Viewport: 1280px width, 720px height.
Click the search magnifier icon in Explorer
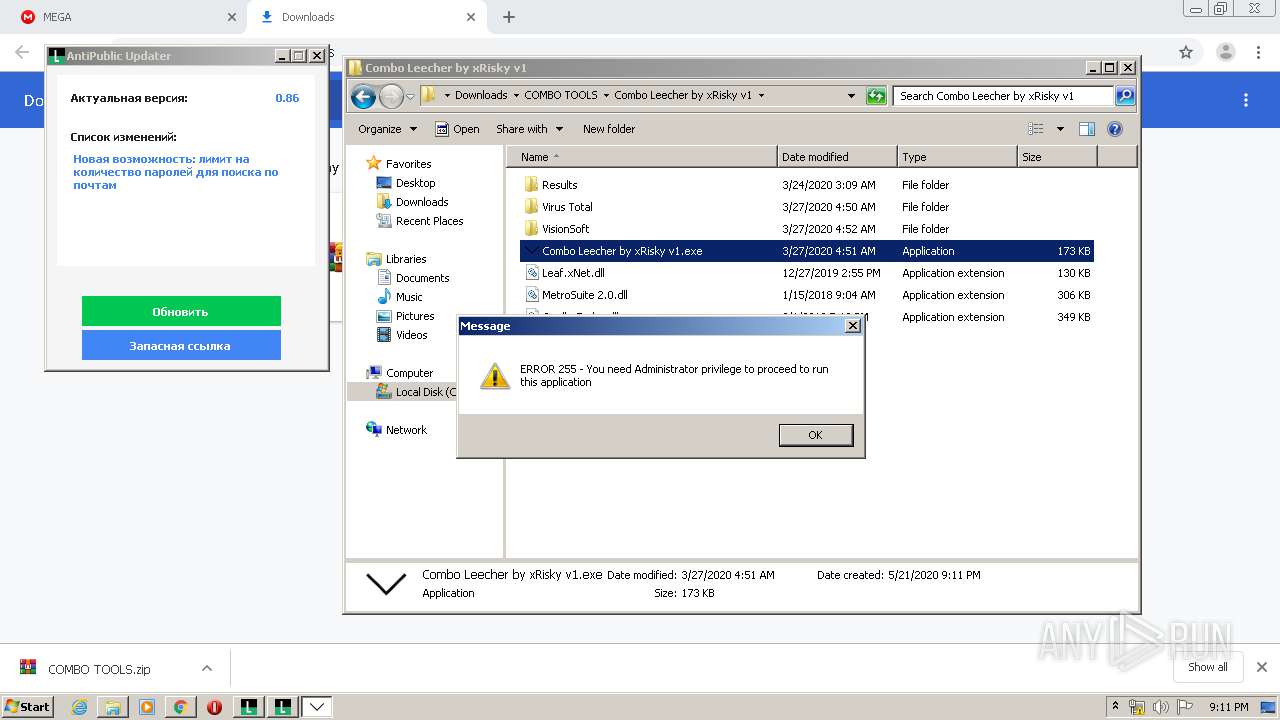click(x=1125, y=96)
